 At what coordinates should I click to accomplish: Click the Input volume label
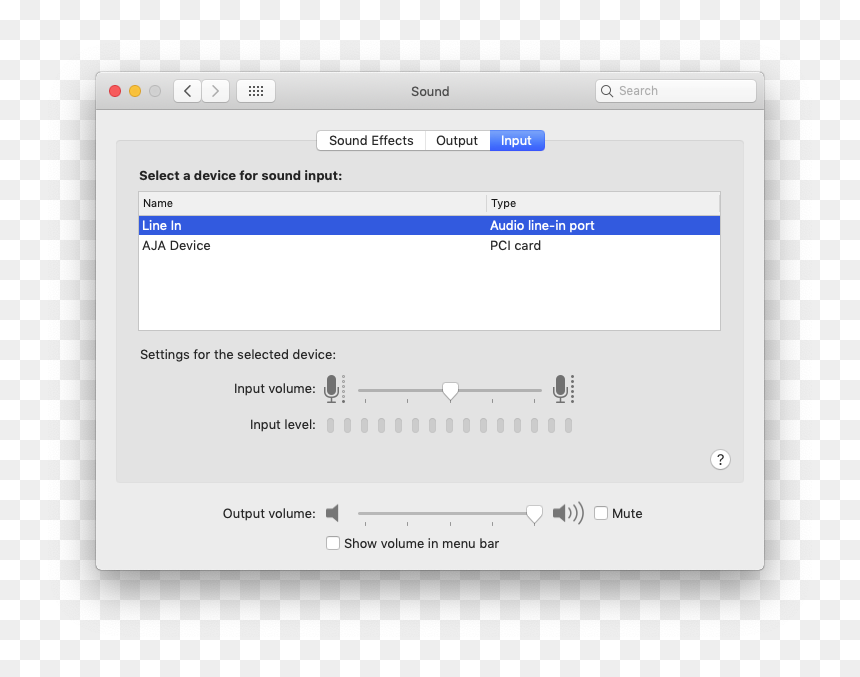coord(274,388)
